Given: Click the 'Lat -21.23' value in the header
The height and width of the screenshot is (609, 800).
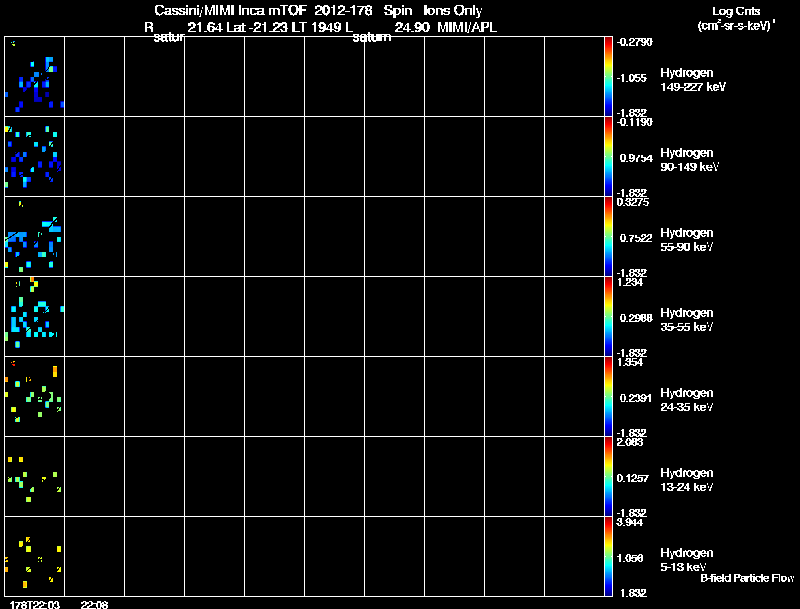Looking at the screenshot, I should point(257,28).
